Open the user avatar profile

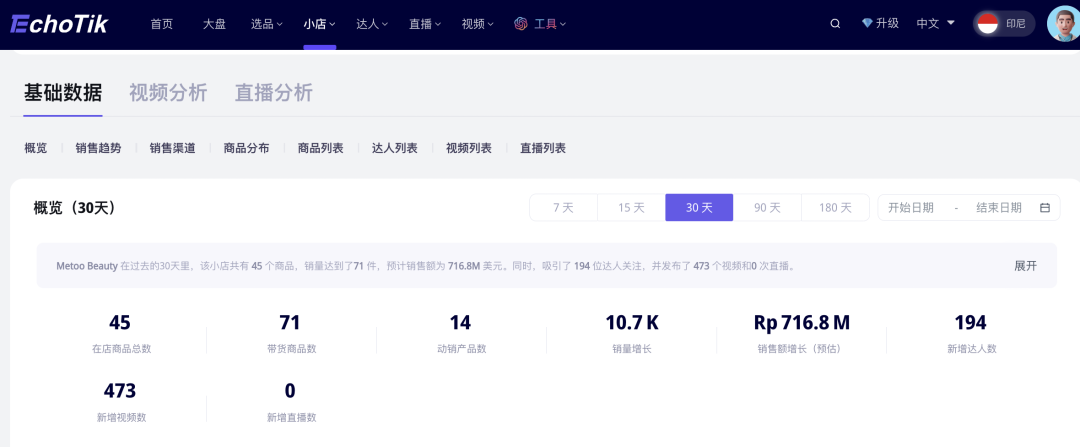1062,24
